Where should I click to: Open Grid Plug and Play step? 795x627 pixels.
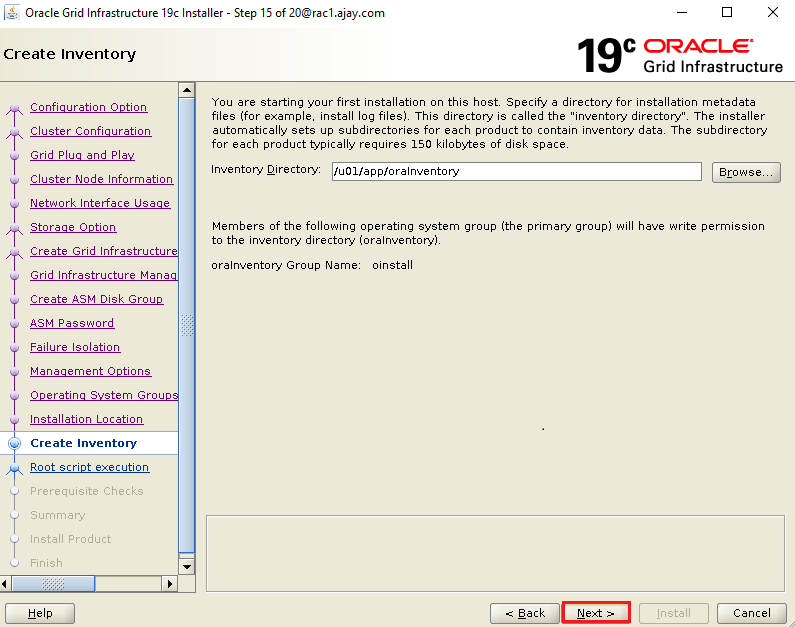(82, 155)
